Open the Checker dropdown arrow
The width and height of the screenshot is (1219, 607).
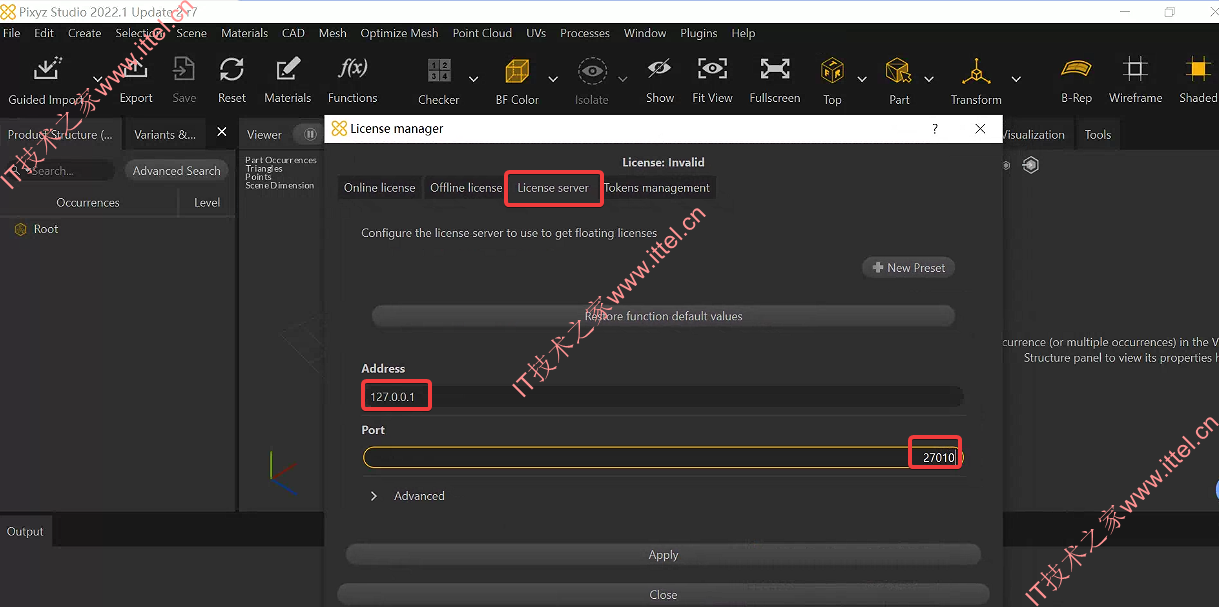click(473, 79)
